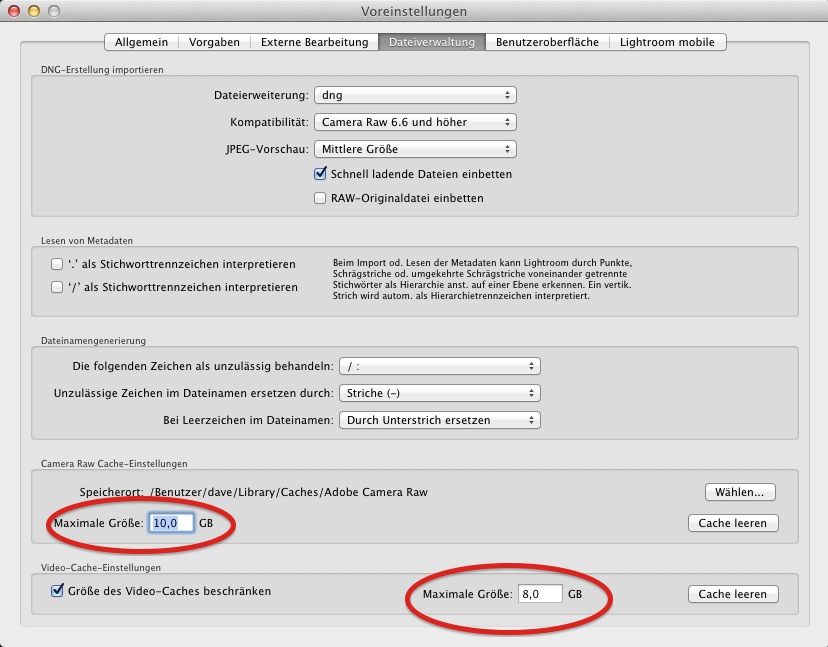Image resolution: width=828 pixels, height=647 pixels.
Task: Switch to the Allgemein tab
Action: (142, 42)
